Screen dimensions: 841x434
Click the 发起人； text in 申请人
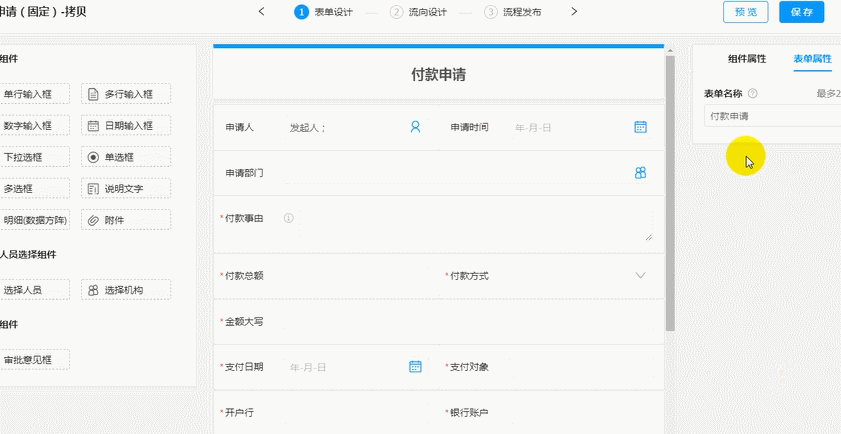click(308, 128)
